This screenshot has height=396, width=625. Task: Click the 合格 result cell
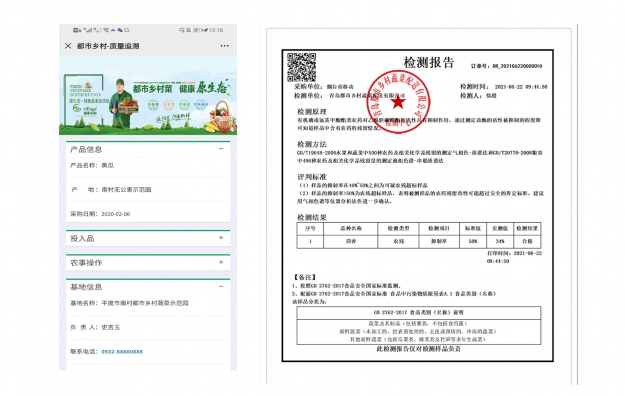527,241
